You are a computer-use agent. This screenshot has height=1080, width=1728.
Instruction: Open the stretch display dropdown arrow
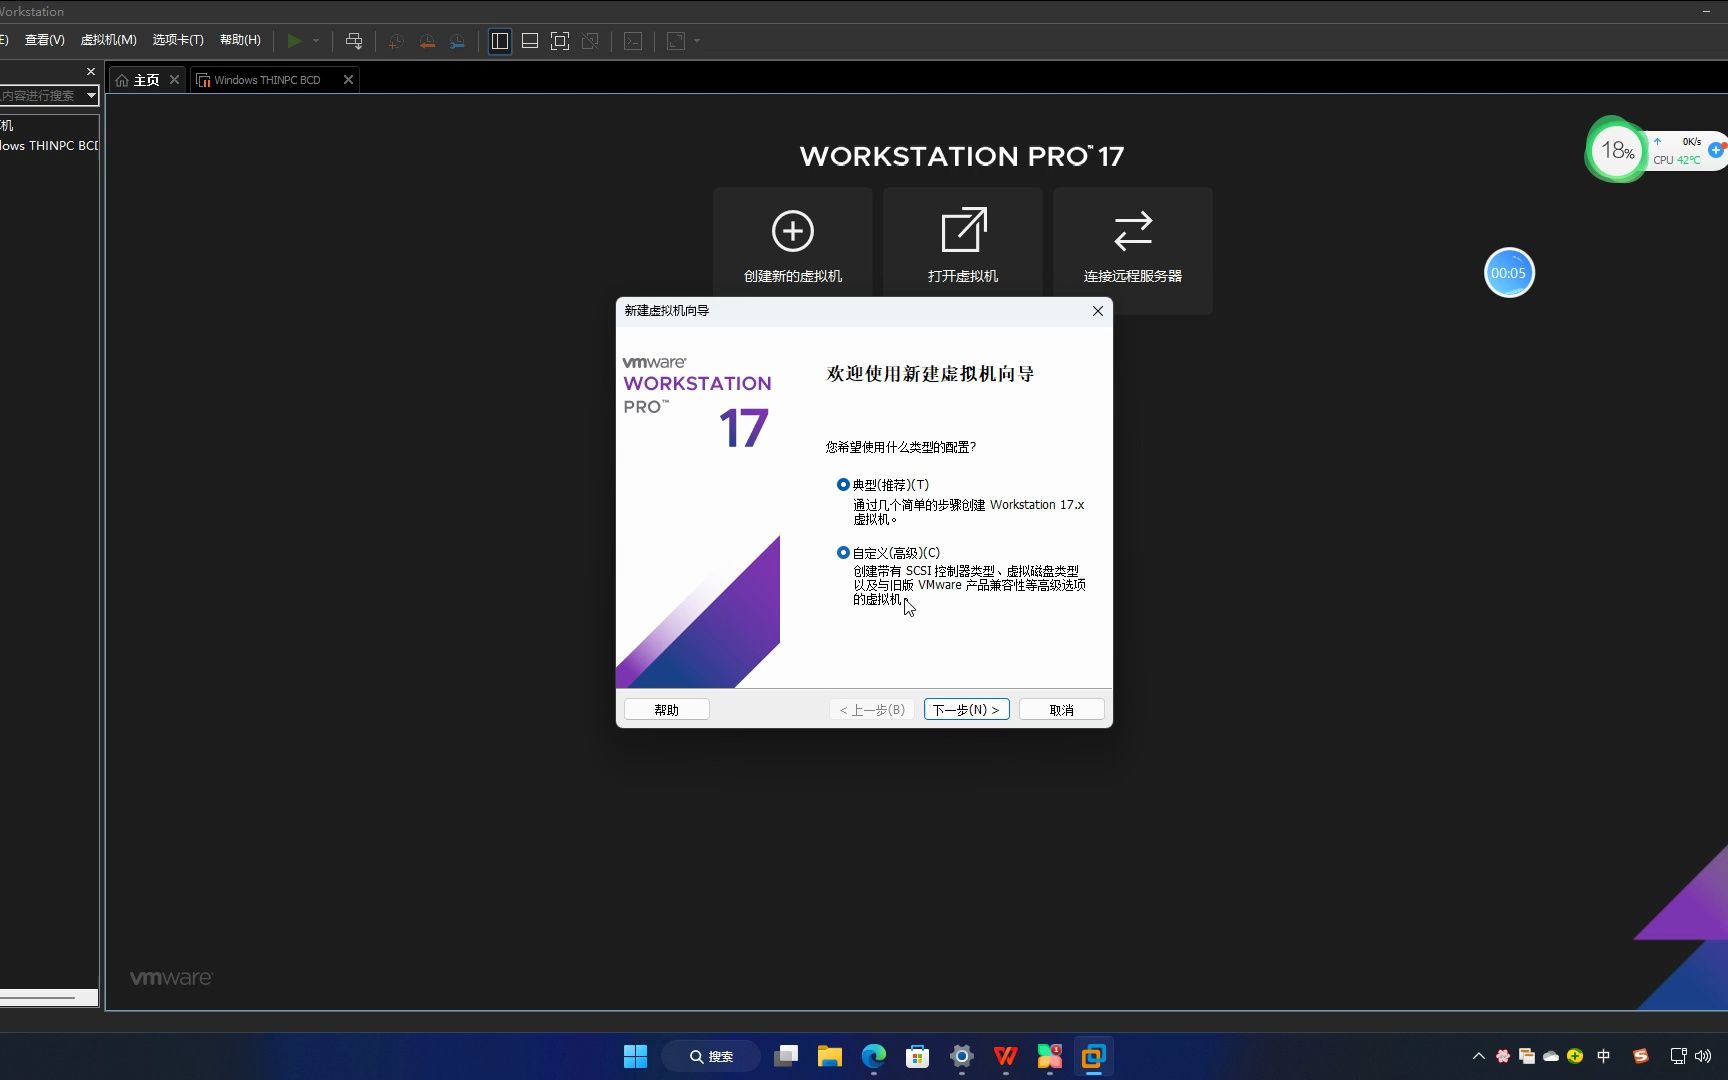[697, 41]
